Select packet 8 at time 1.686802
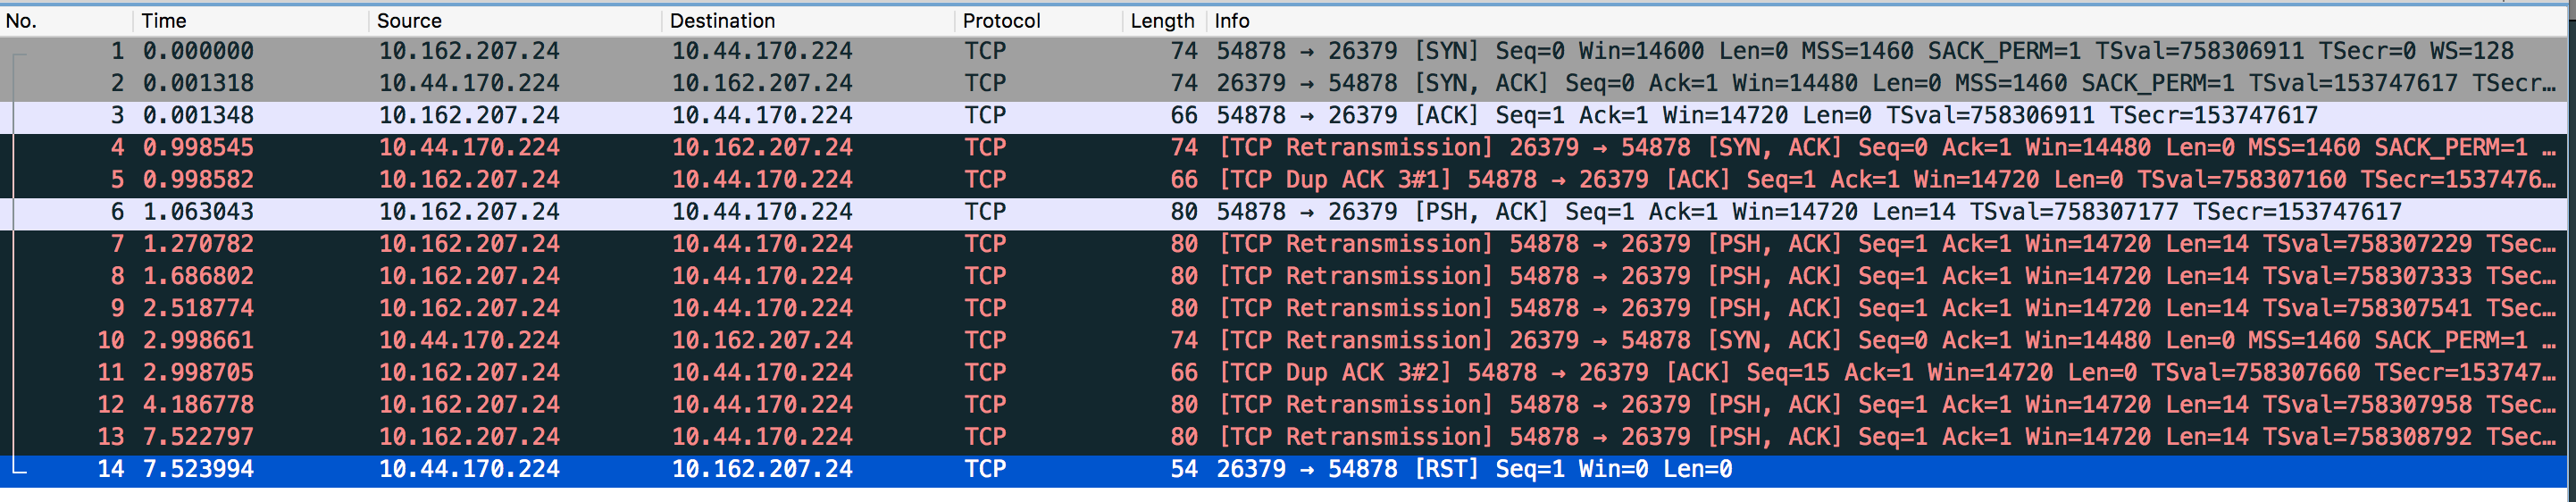 [x=1288, y=276]
